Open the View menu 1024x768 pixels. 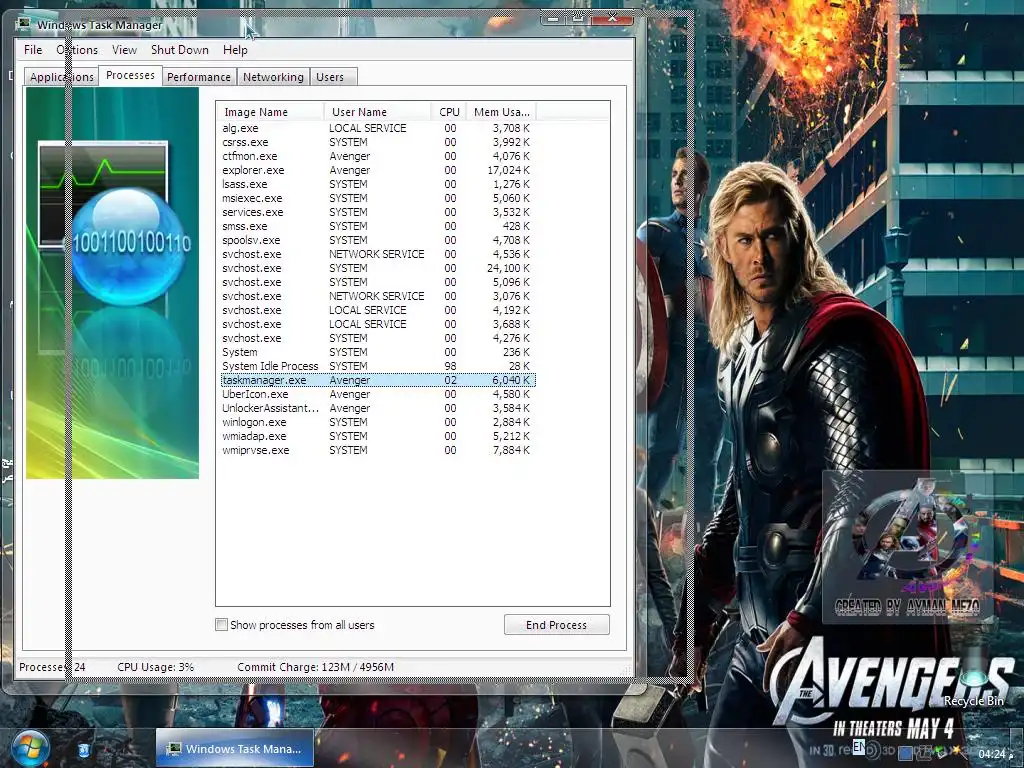[124, 50]
